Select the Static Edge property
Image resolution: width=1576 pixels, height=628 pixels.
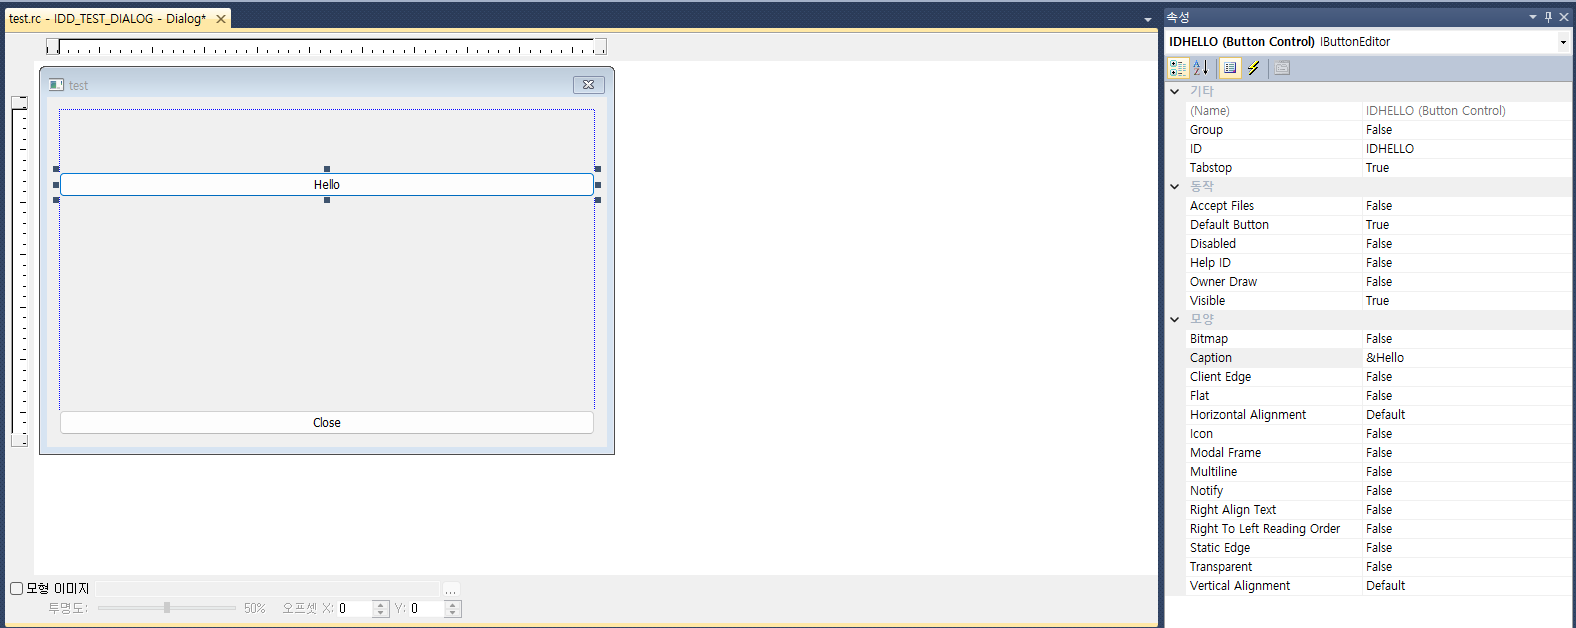[1378, 548]
